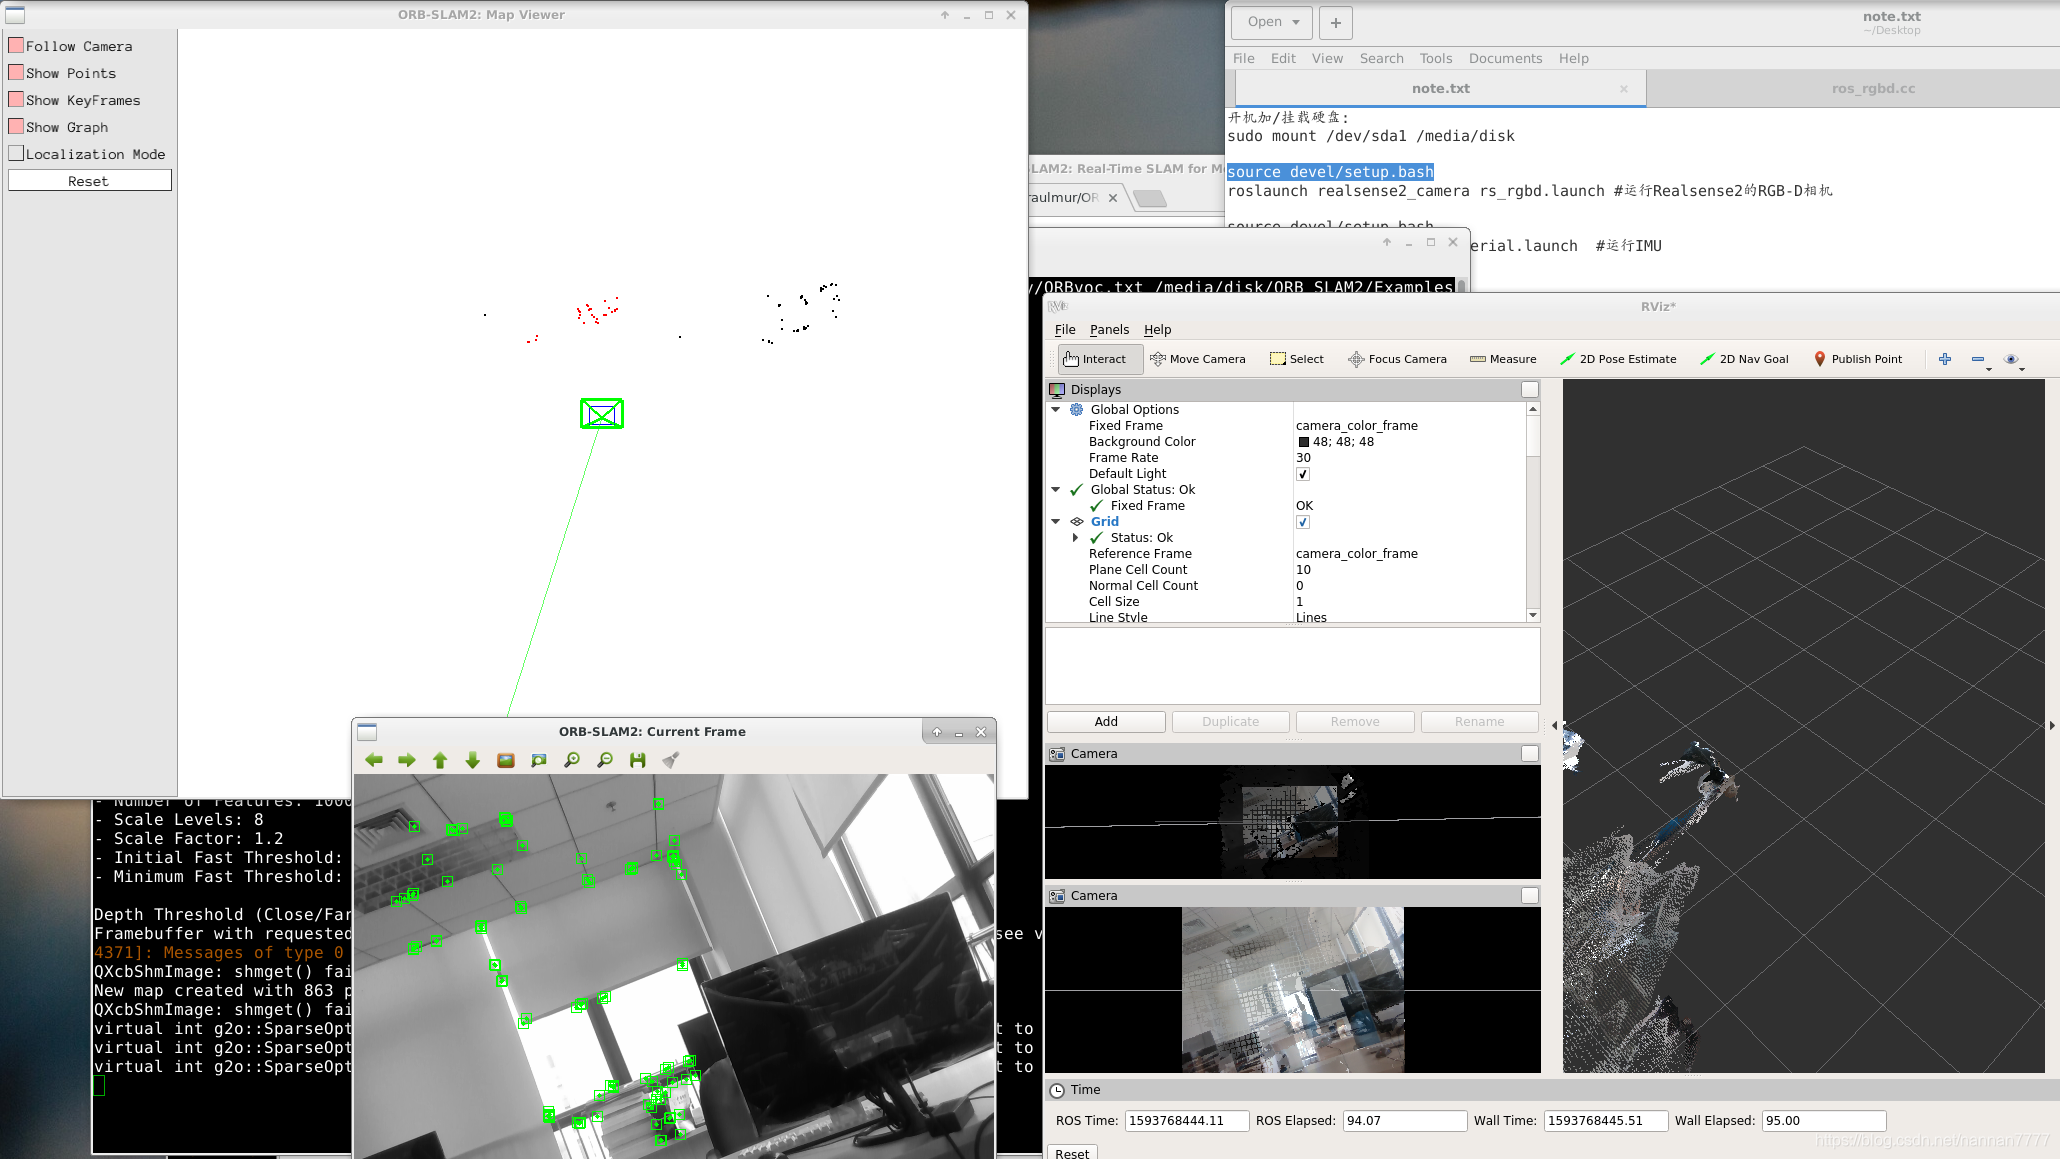
Task: Open the dropdown arrow beside Open button
Action: (x=1296, y=22)
